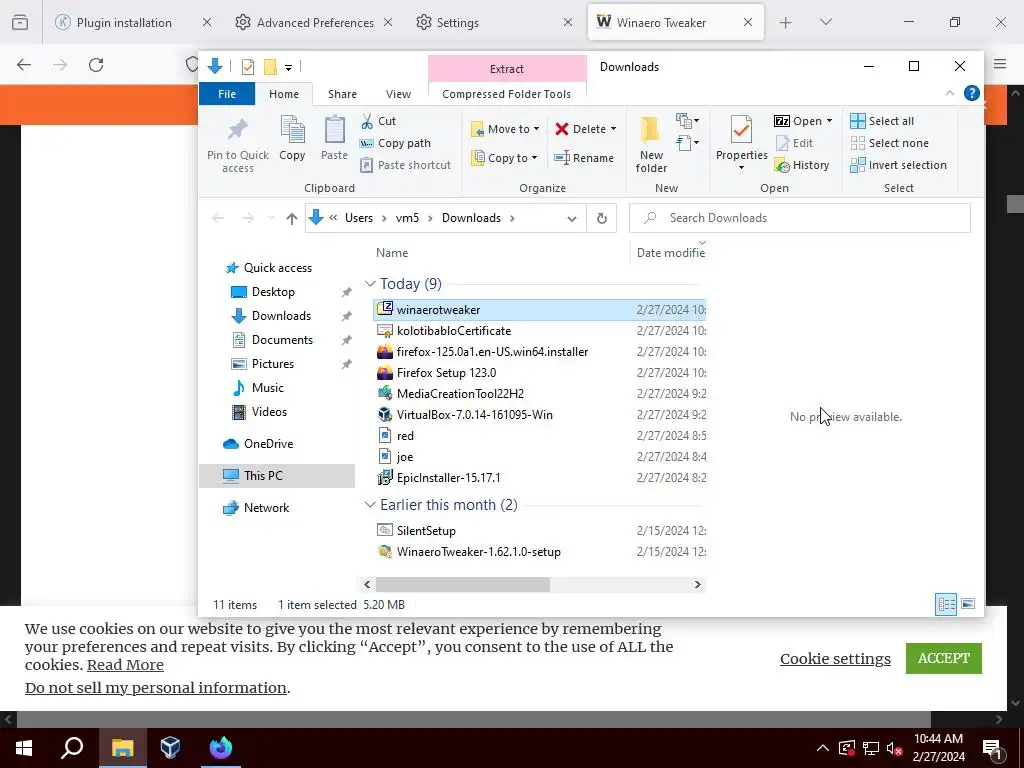
Task: Switch to Plugin installation browser tab
Action: (x=124, y=22)
